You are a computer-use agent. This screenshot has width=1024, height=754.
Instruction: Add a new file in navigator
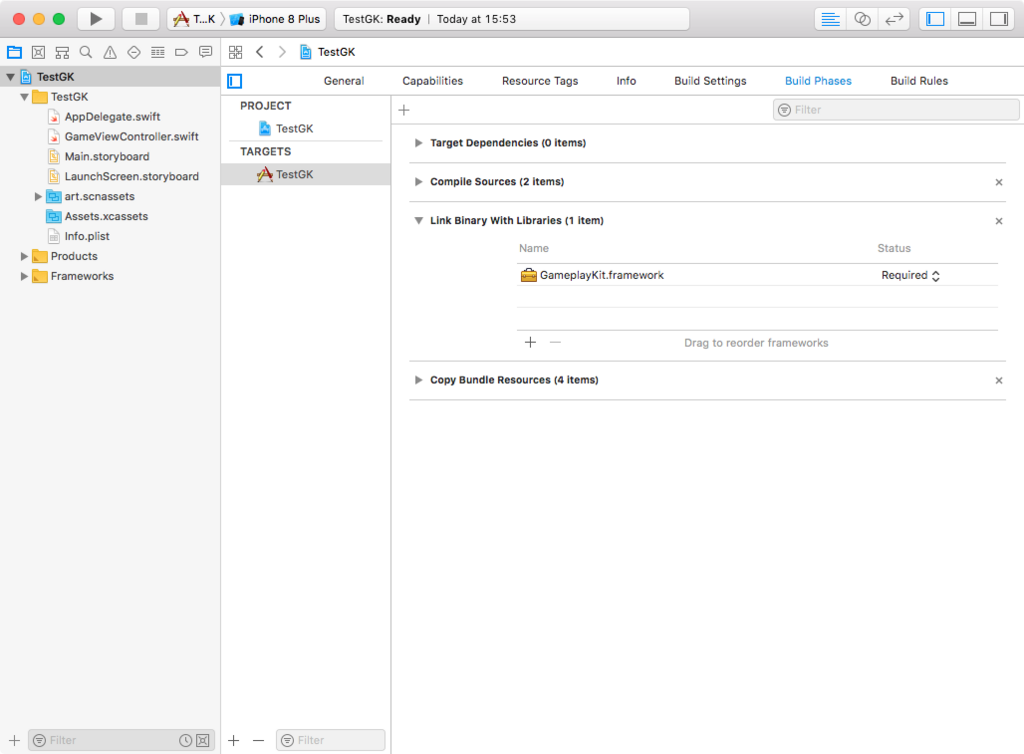14,740
